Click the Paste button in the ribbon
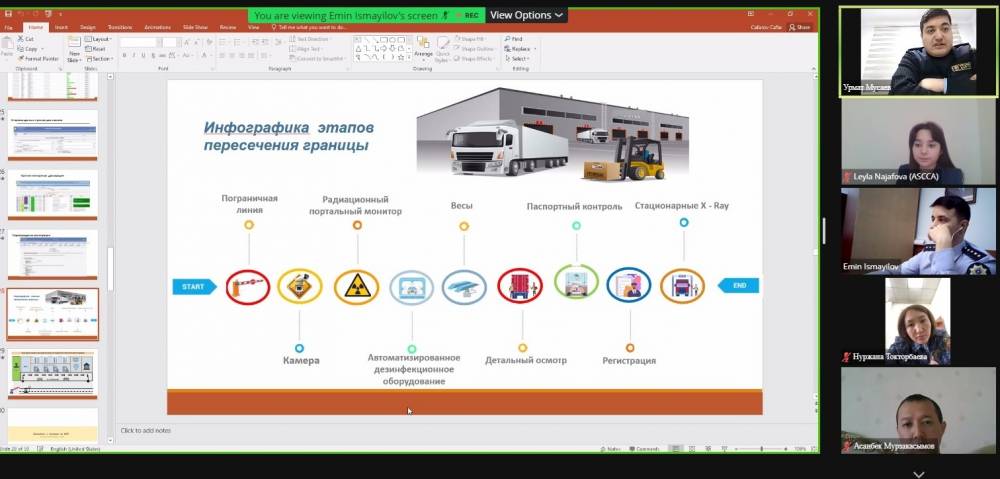The width and height of the screenshot is (1000, 479). click(7, 47)
